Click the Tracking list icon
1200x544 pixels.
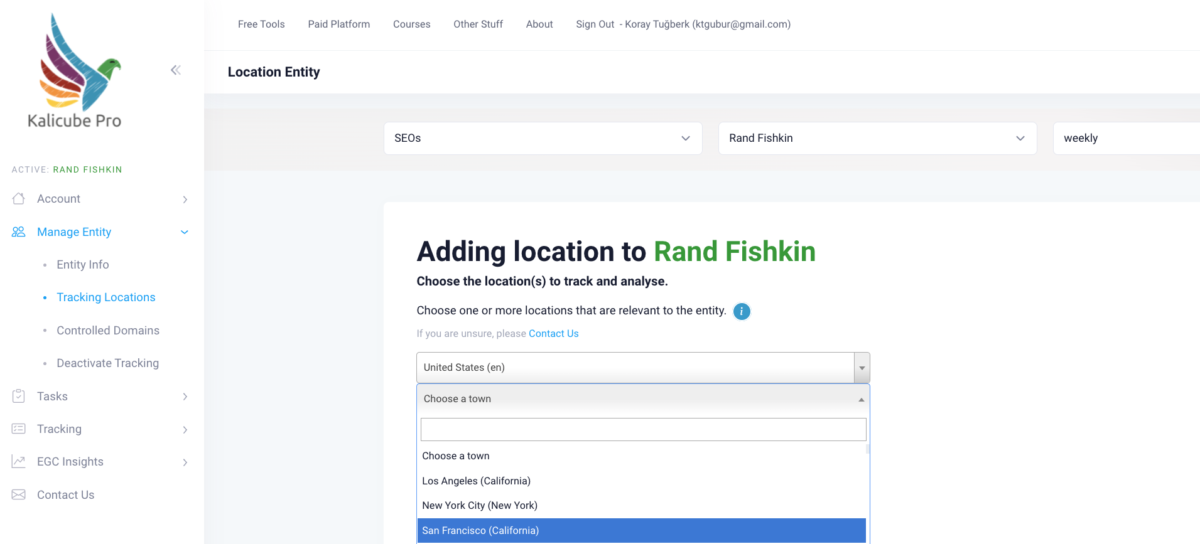point(18,429)
